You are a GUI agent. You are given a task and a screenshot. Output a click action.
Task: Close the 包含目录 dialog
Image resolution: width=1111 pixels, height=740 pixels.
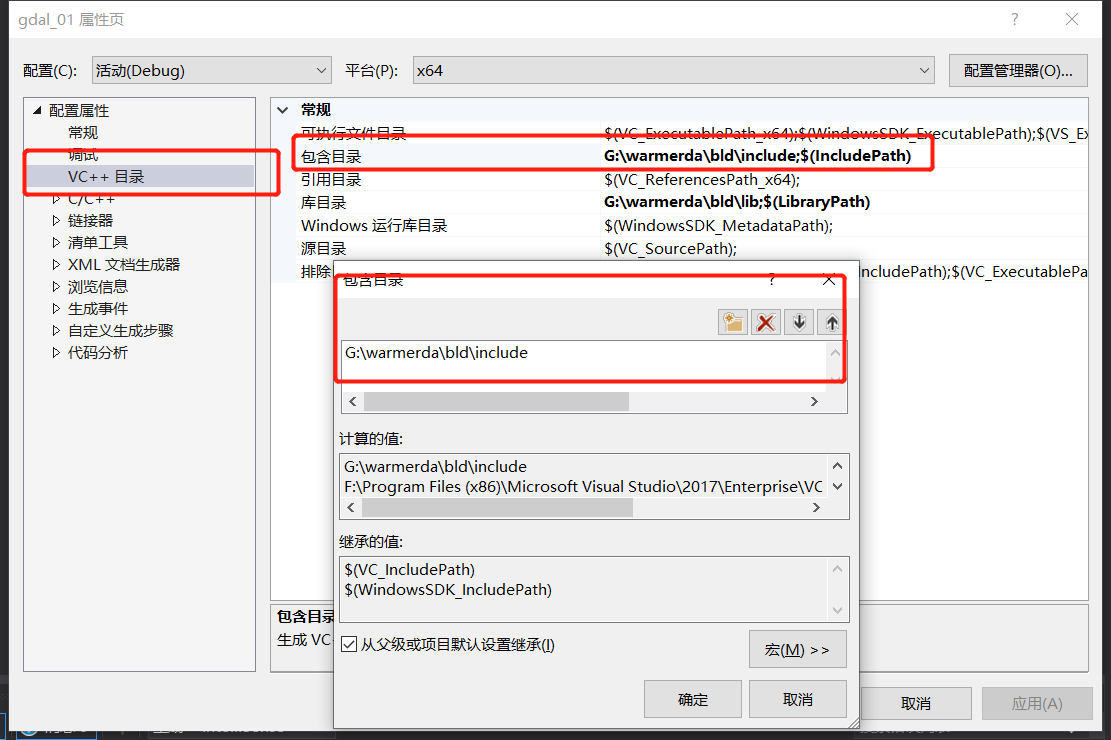pos(828,280)
